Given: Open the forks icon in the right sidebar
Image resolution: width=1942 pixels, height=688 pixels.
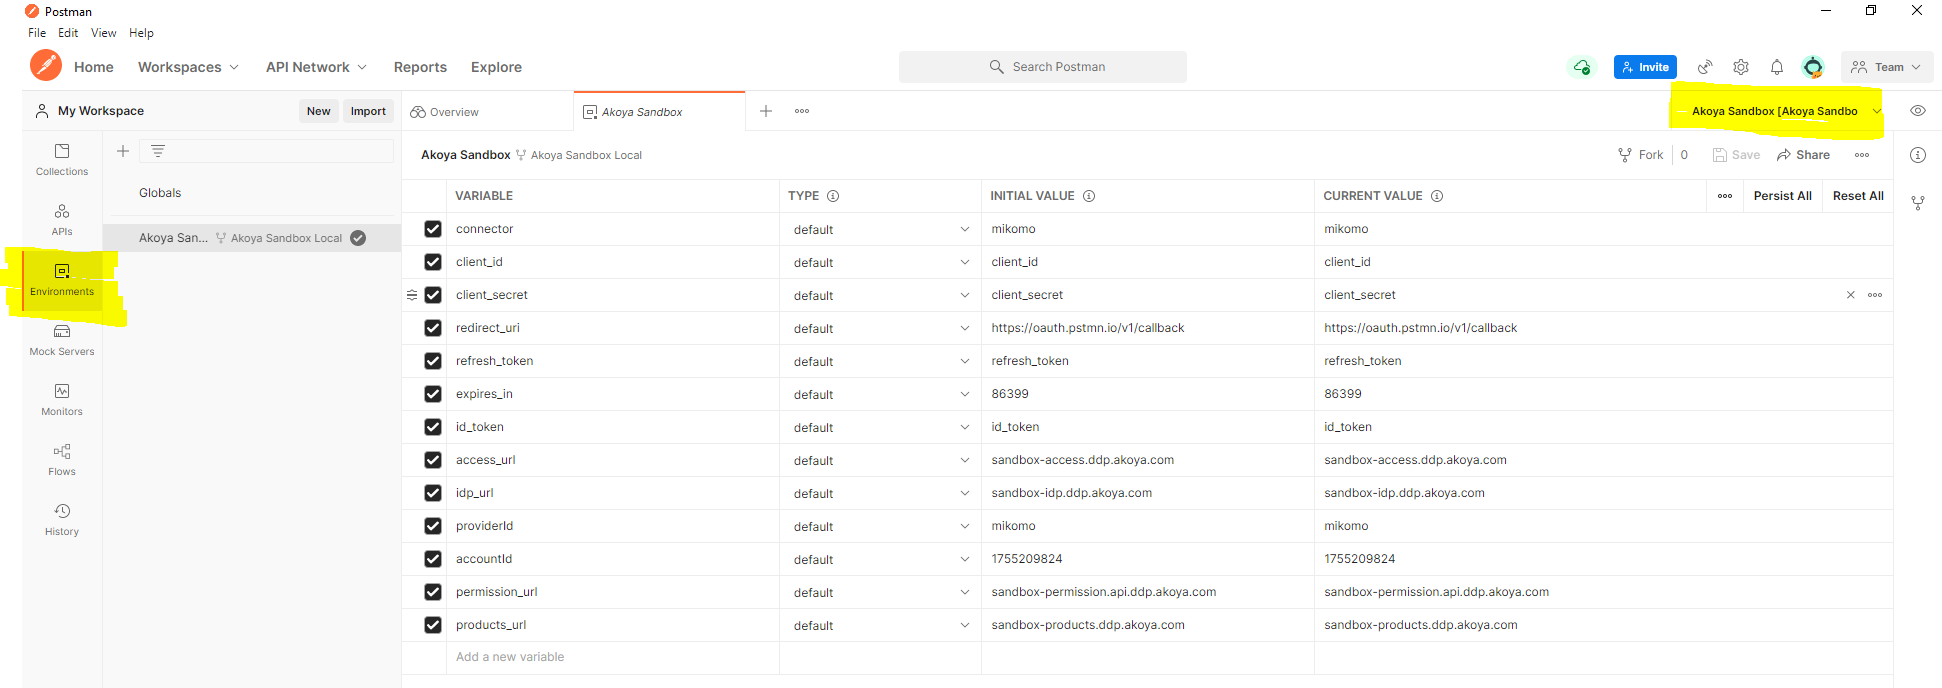Looking at the screenshot, I should 1918,203.
